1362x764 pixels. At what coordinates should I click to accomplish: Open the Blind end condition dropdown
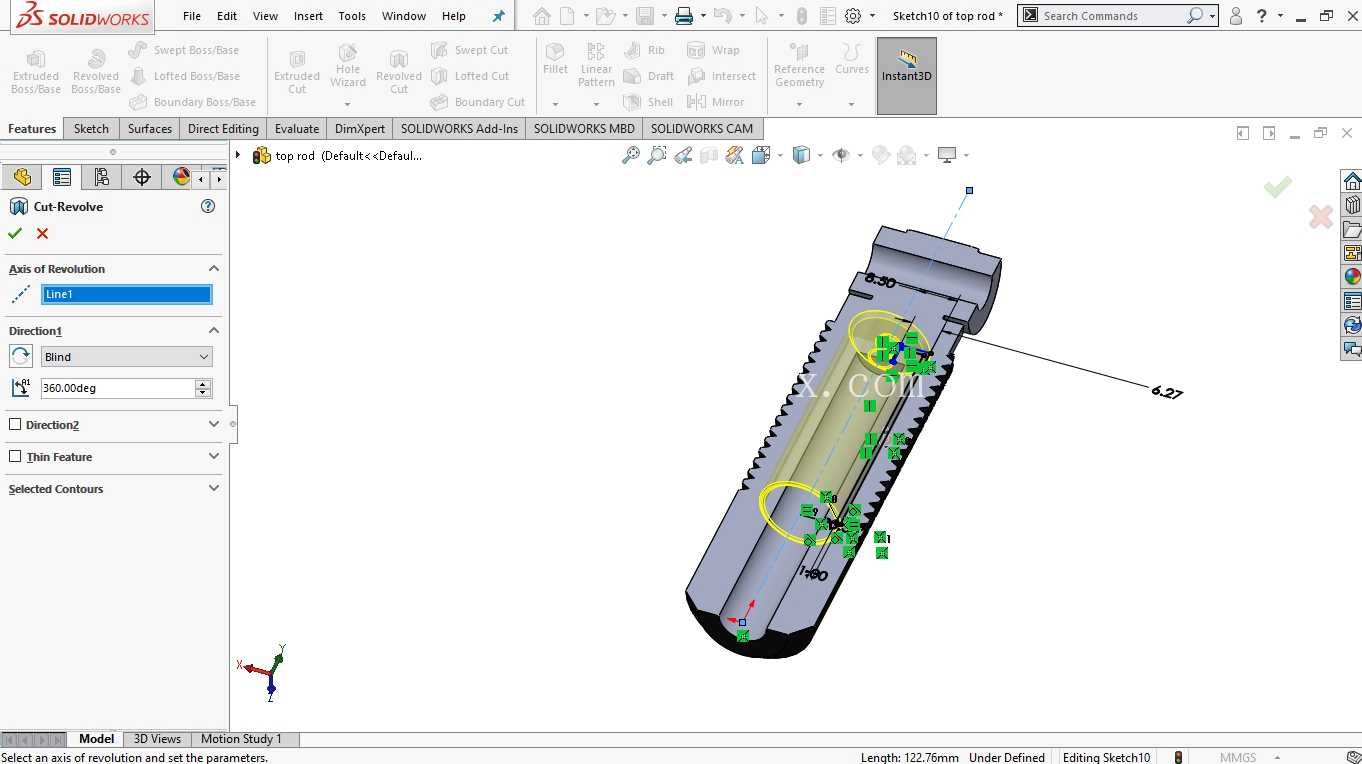pos(126,356)
